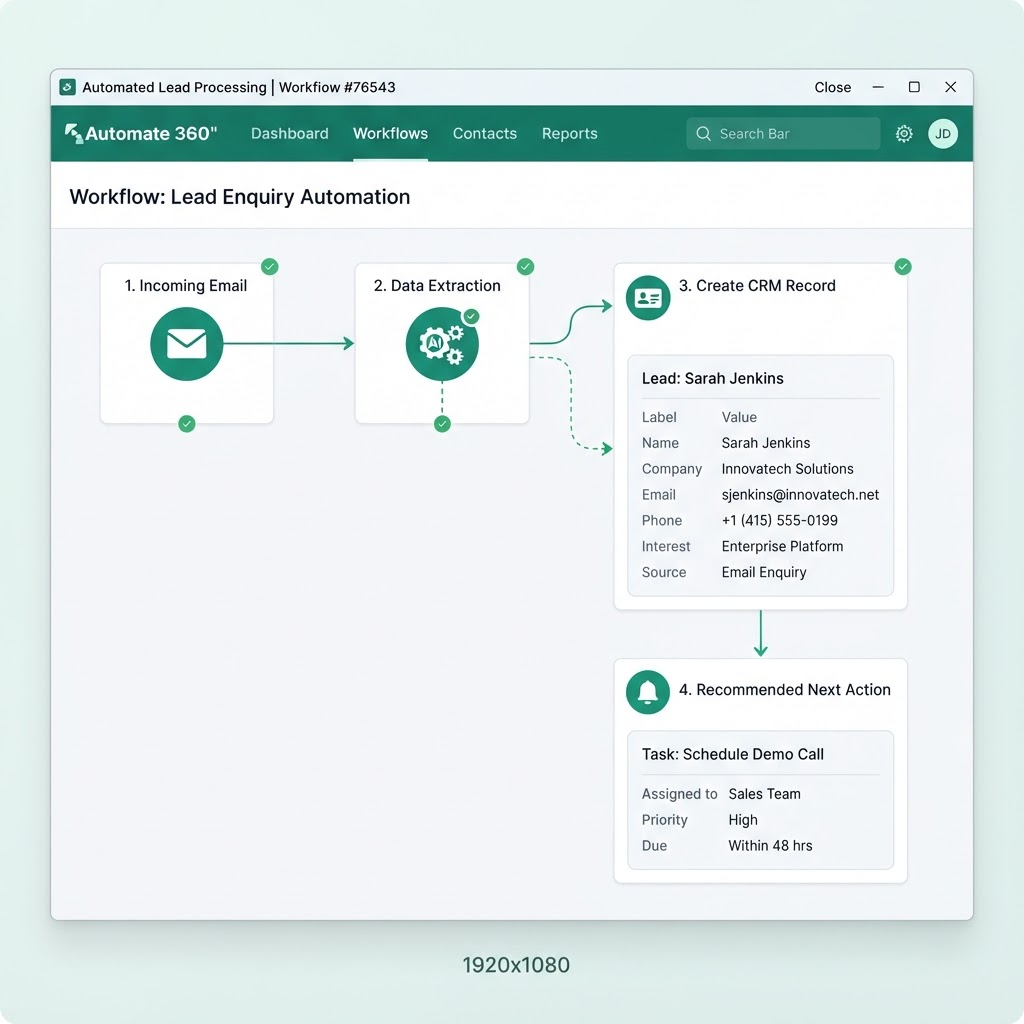This screenshot has width=1024, height=1024.
Task: Minimize the window
Action: [878, 87]
